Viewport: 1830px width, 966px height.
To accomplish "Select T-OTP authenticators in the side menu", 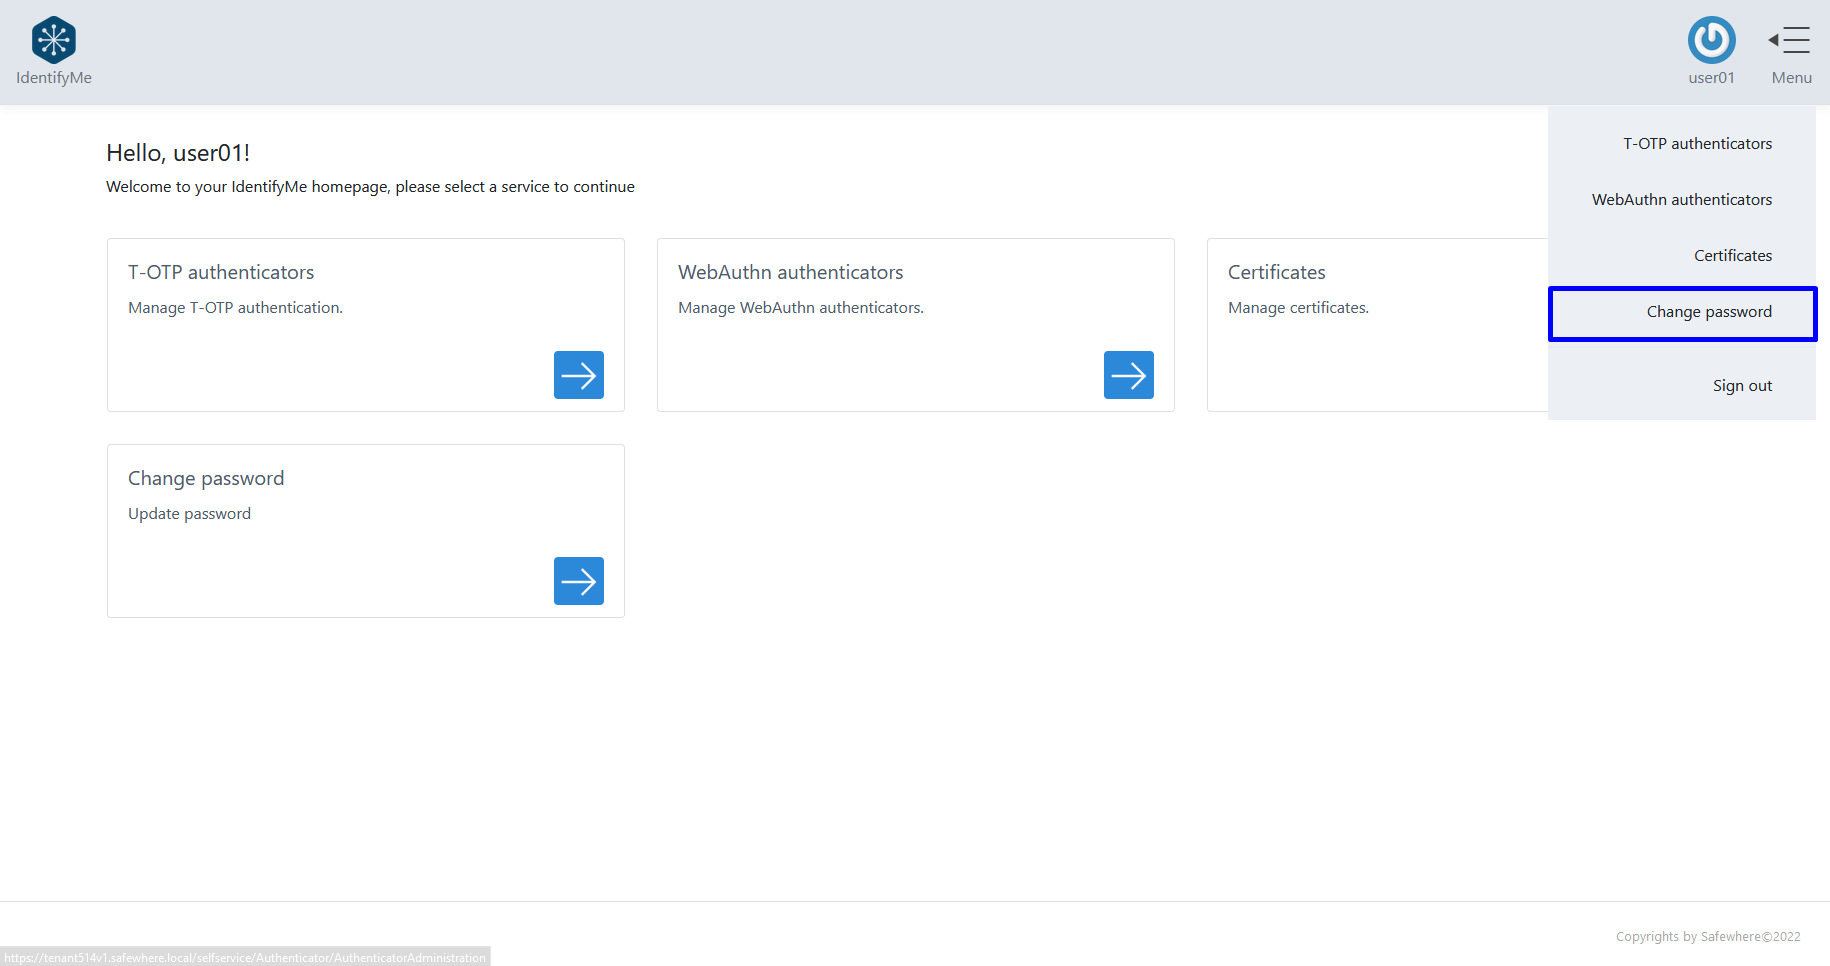I will pyautogui.click(x=1697, y=144).
